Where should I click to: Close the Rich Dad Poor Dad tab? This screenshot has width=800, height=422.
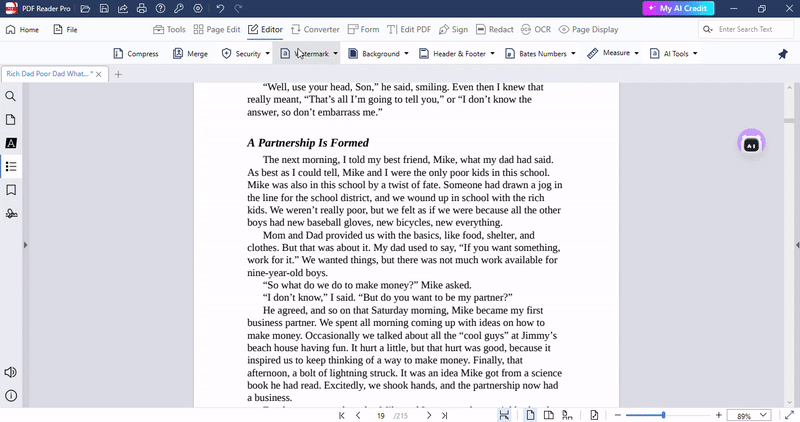pyautogui.click(x=98, y=75)
